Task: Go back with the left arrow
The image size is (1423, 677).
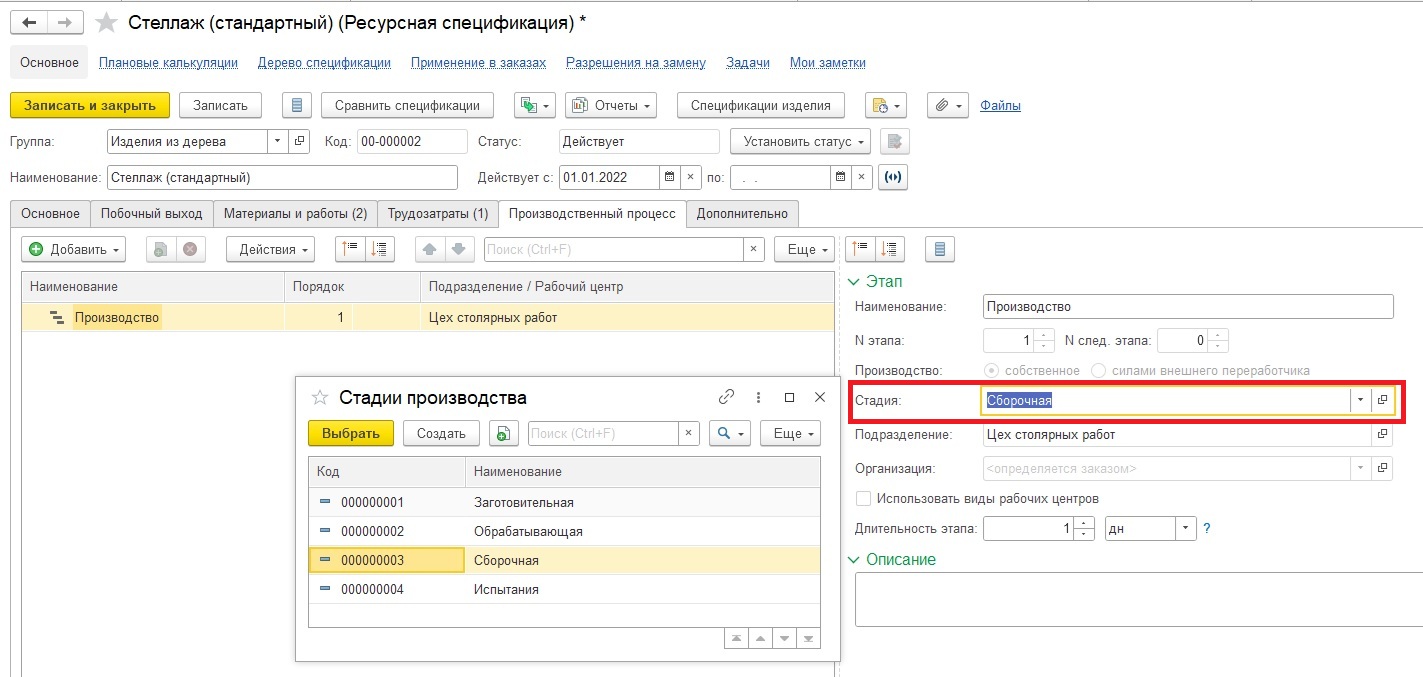Action: point(29,22)
